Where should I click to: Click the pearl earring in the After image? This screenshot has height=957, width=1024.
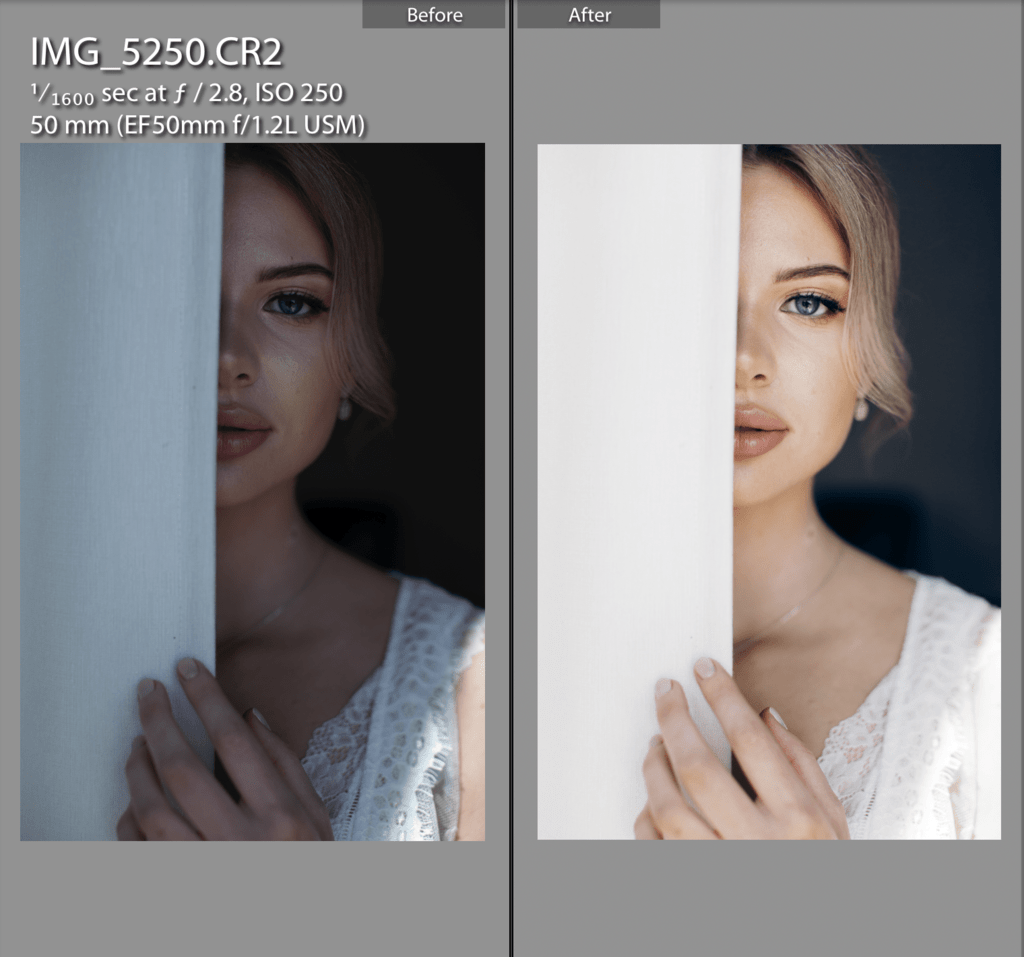[861, 408]
